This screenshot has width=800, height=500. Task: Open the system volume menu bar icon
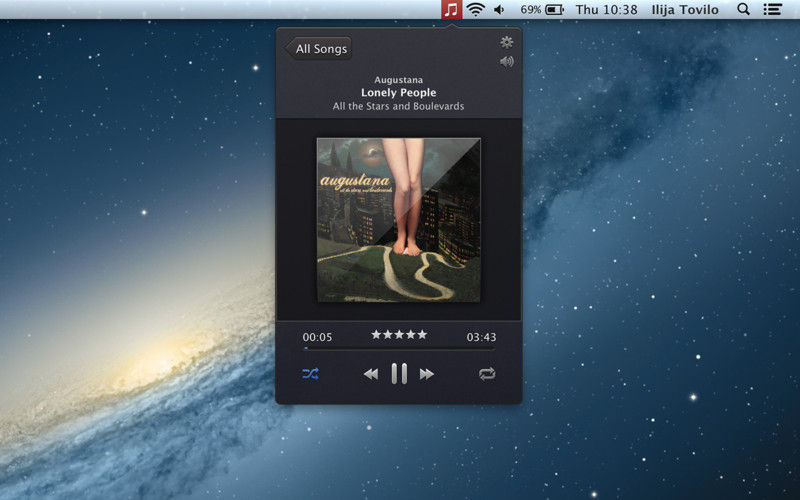pos(499,9)
